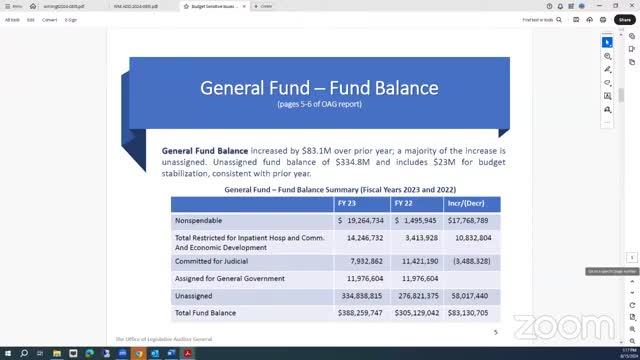This screenshot has width=640, height=360.
Task: Open the bookmarks panel
Action: pyautogui.click(x=632, y=49)
